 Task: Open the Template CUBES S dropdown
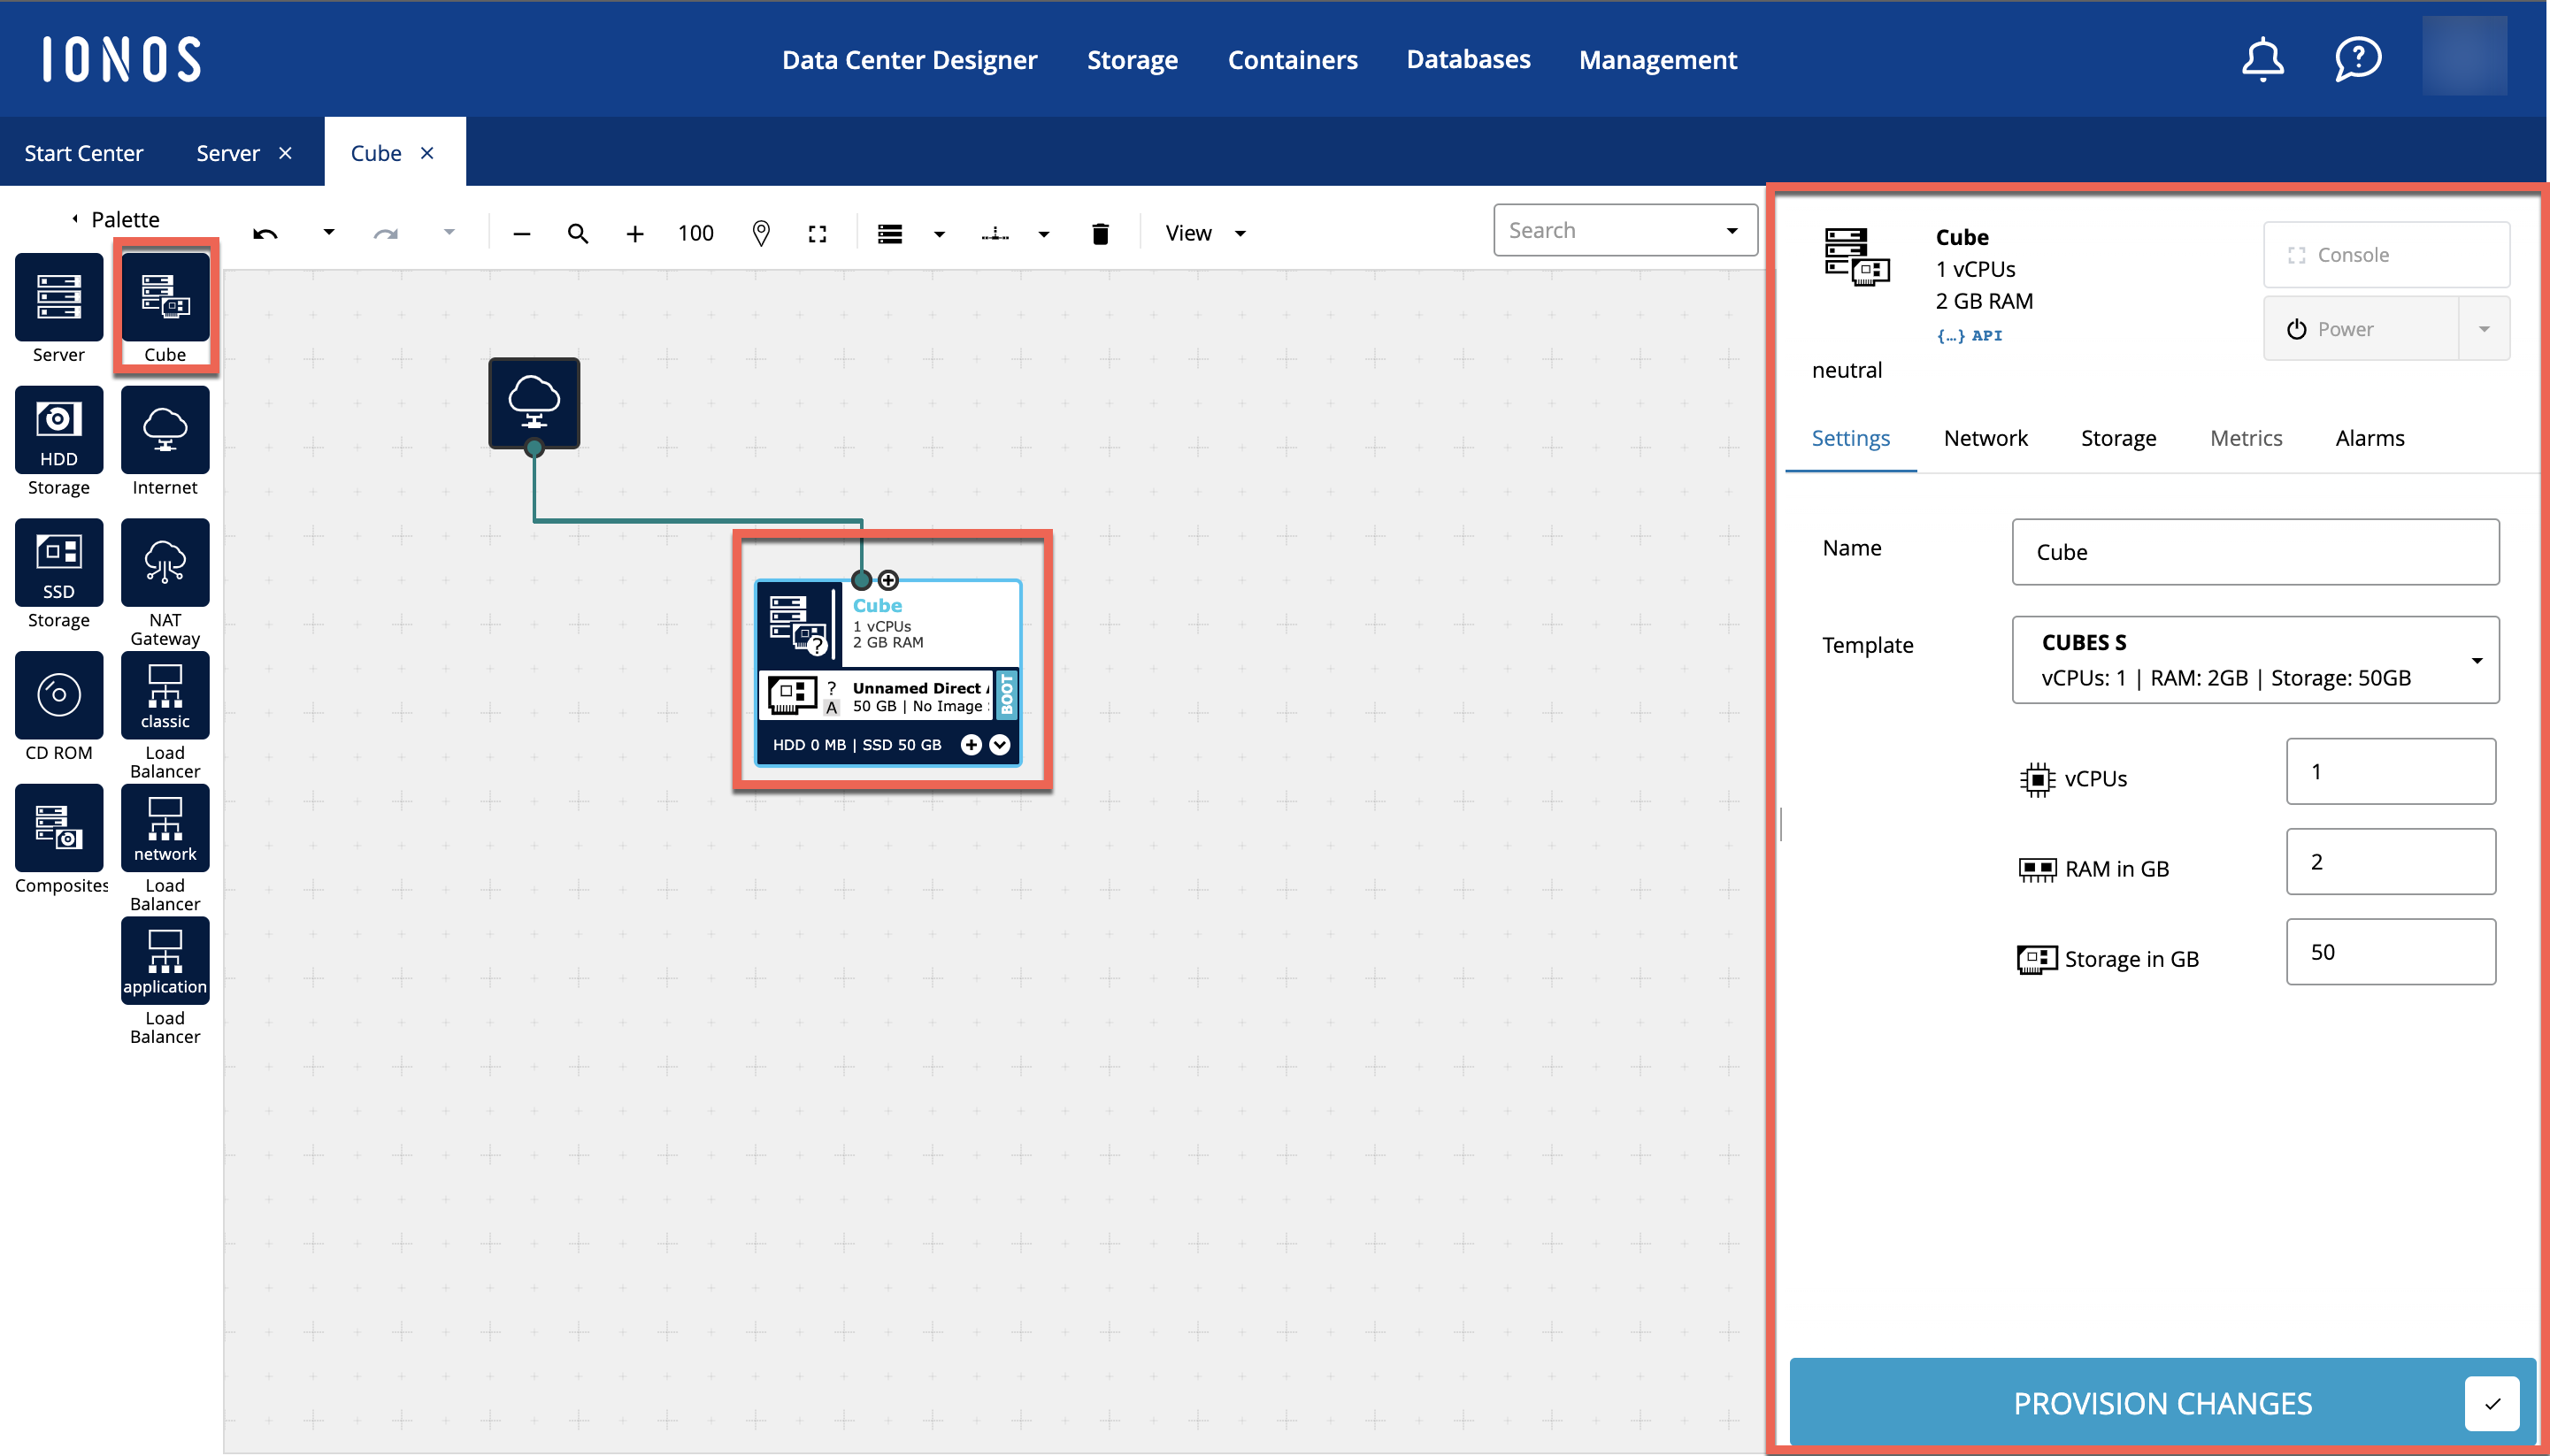(x=2255, y=660)
